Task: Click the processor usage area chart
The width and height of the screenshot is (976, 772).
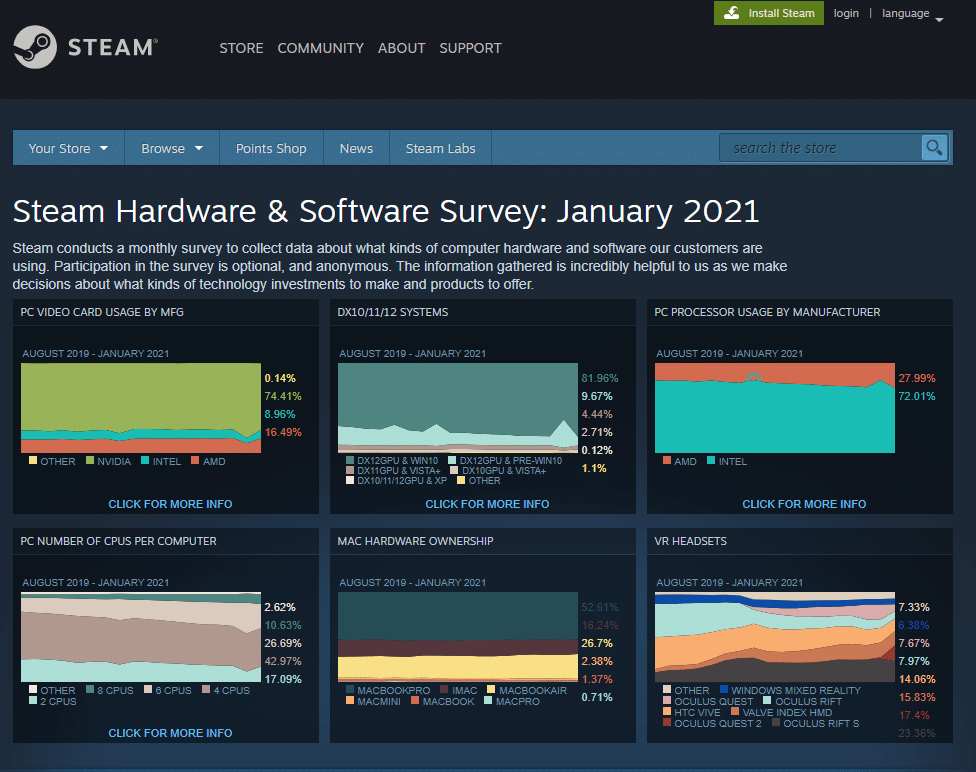Action: pos(774,408)
